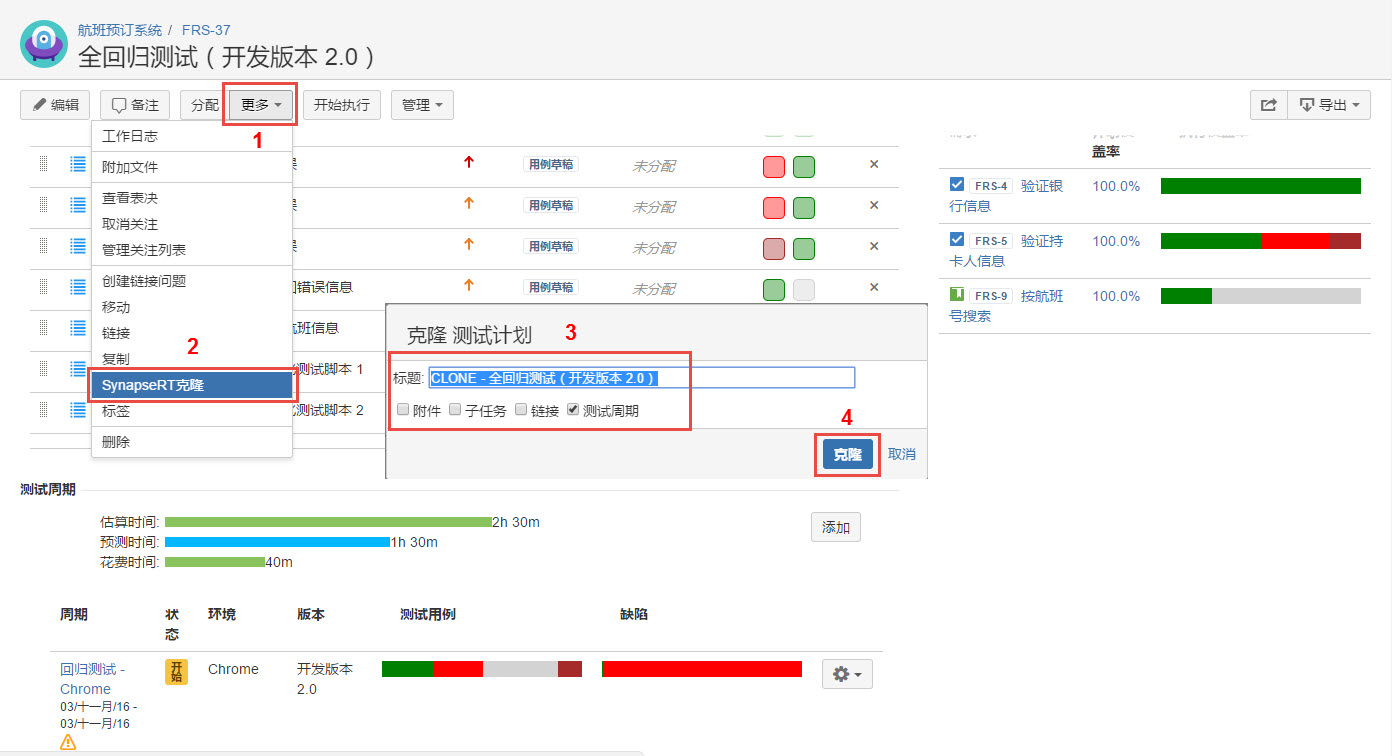Click the blue checkbox issue icon for FRS-4
This screenshot has width=1392, height=756.
pyautogui.click(x=957, y=185)
